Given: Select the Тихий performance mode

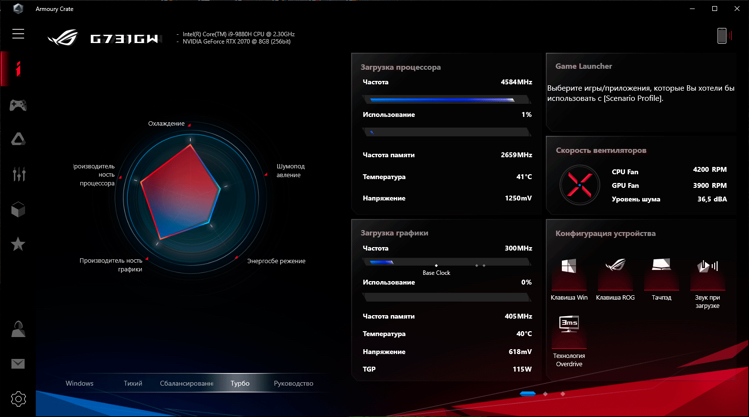Looking at the screenshot, I should (133, 383).
